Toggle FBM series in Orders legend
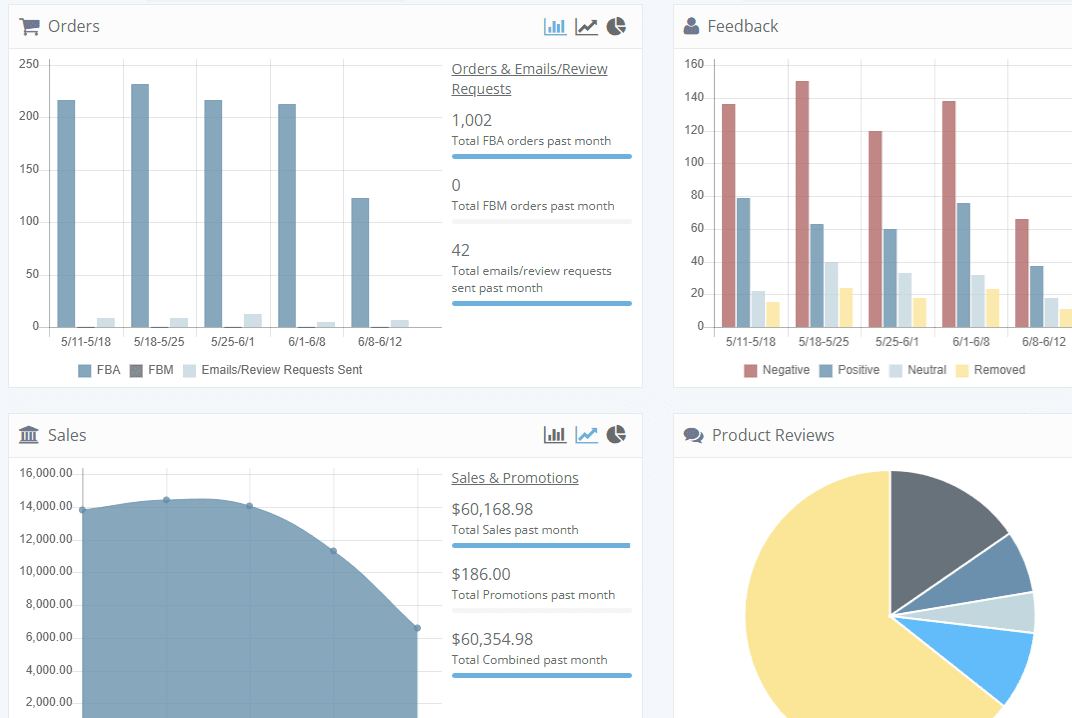The width and height of the screenshot is (1072, 718). click(x=151, y=370)
